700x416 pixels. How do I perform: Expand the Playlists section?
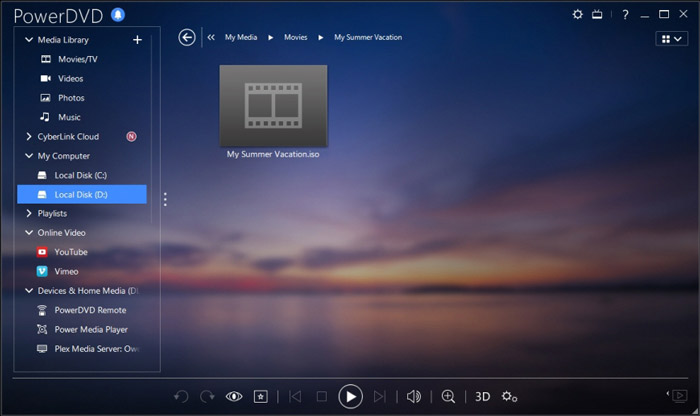(29, 213)
